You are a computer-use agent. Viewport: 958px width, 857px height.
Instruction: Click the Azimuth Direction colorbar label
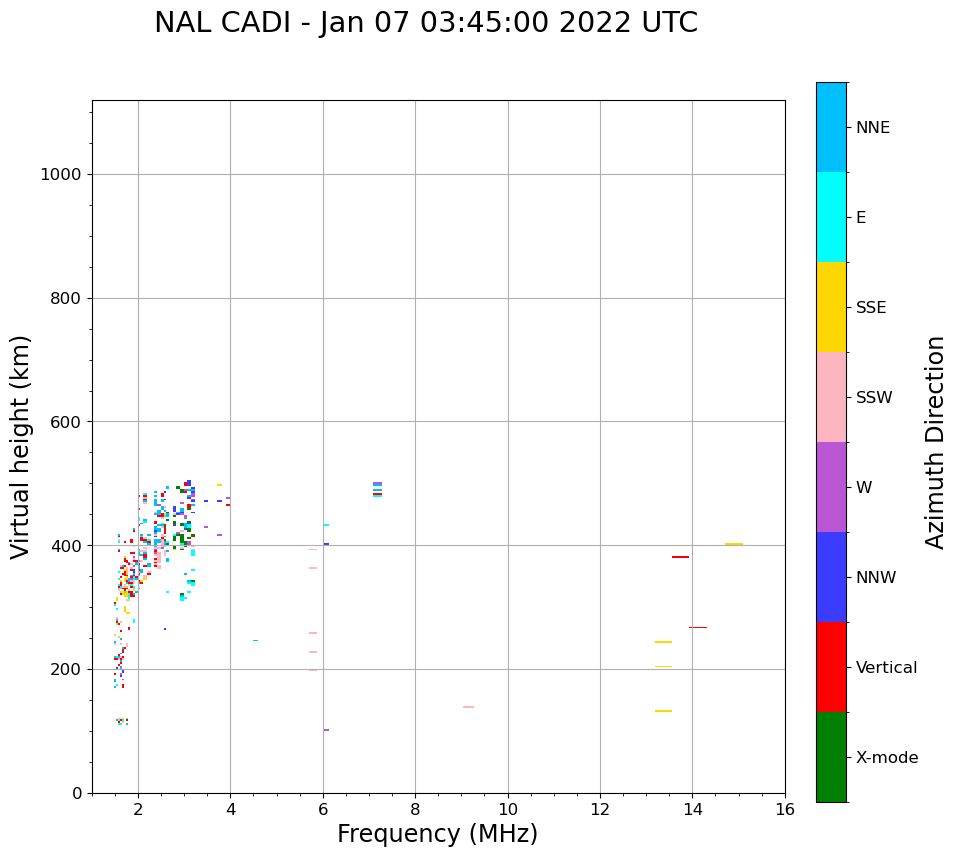935,442
